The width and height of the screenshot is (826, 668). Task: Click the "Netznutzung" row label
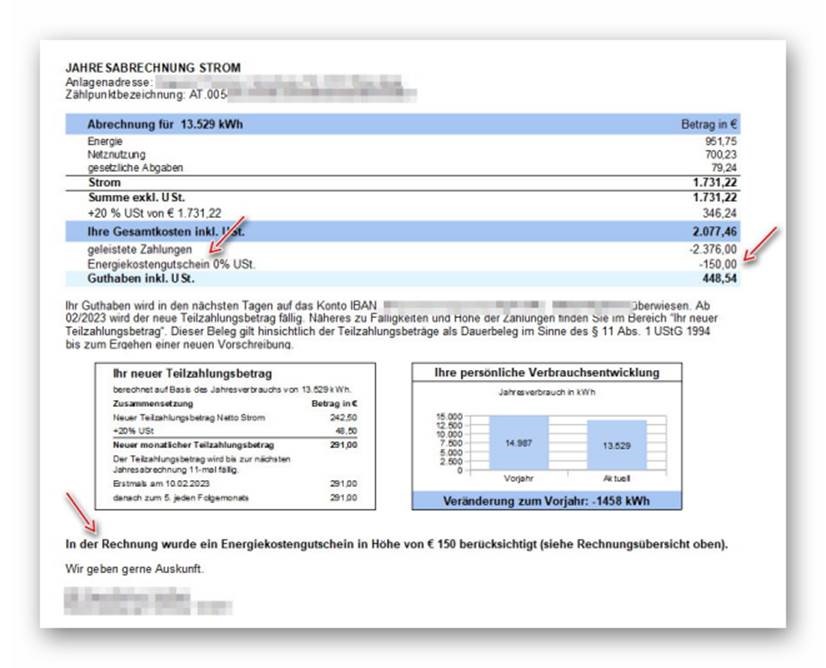(x=116, y=154)
